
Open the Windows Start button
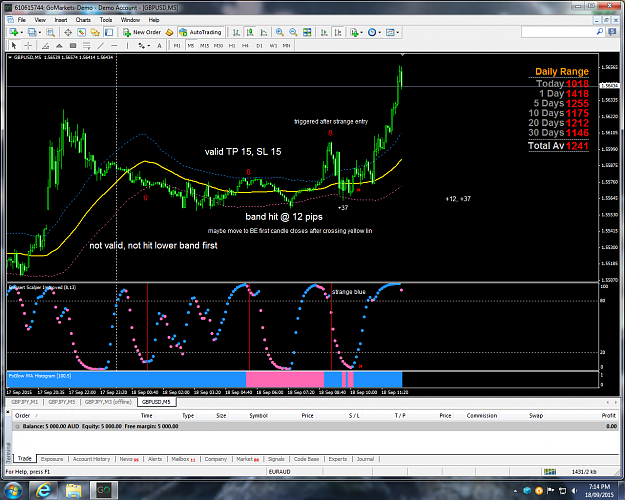12,490
